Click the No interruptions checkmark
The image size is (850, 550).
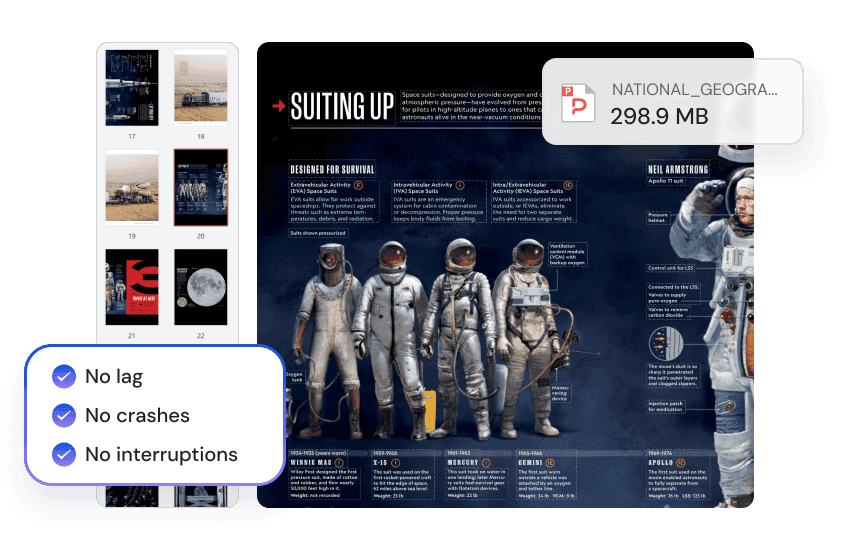pos(64,454)
